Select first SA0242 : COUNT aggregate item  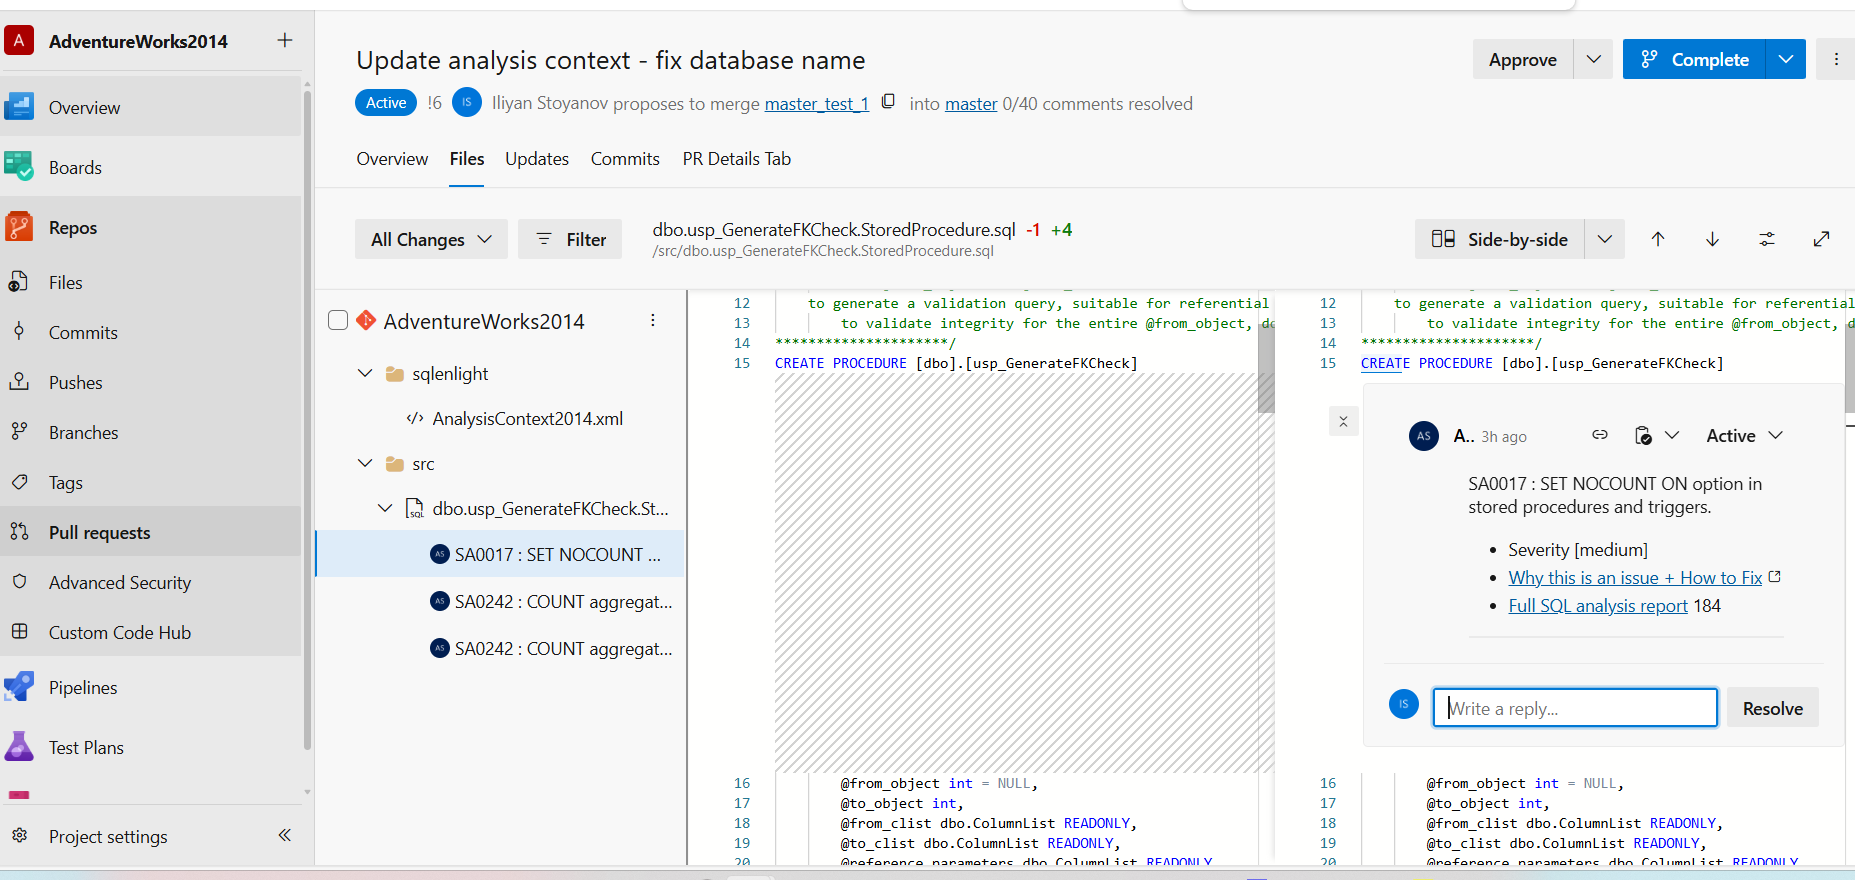click(x=500, y=601)
